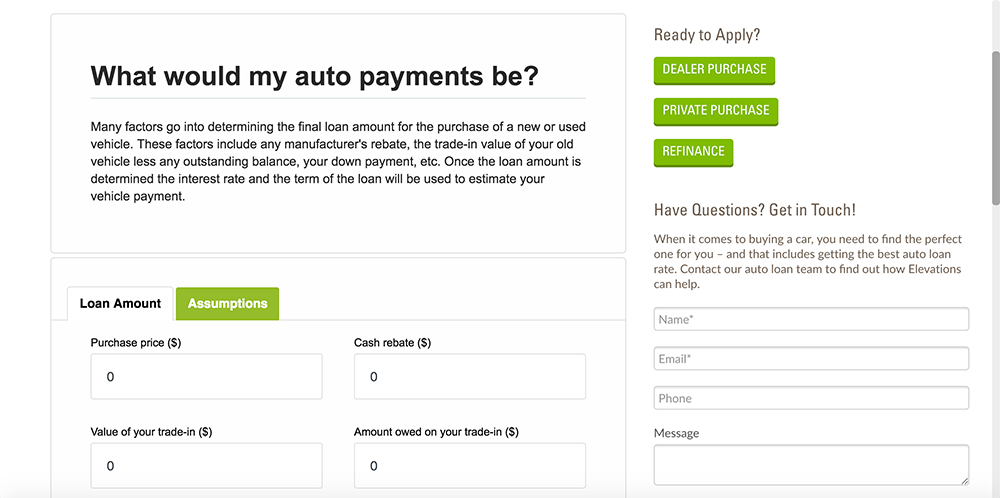Focus the Purchase price input field

(x=206, y=377)
